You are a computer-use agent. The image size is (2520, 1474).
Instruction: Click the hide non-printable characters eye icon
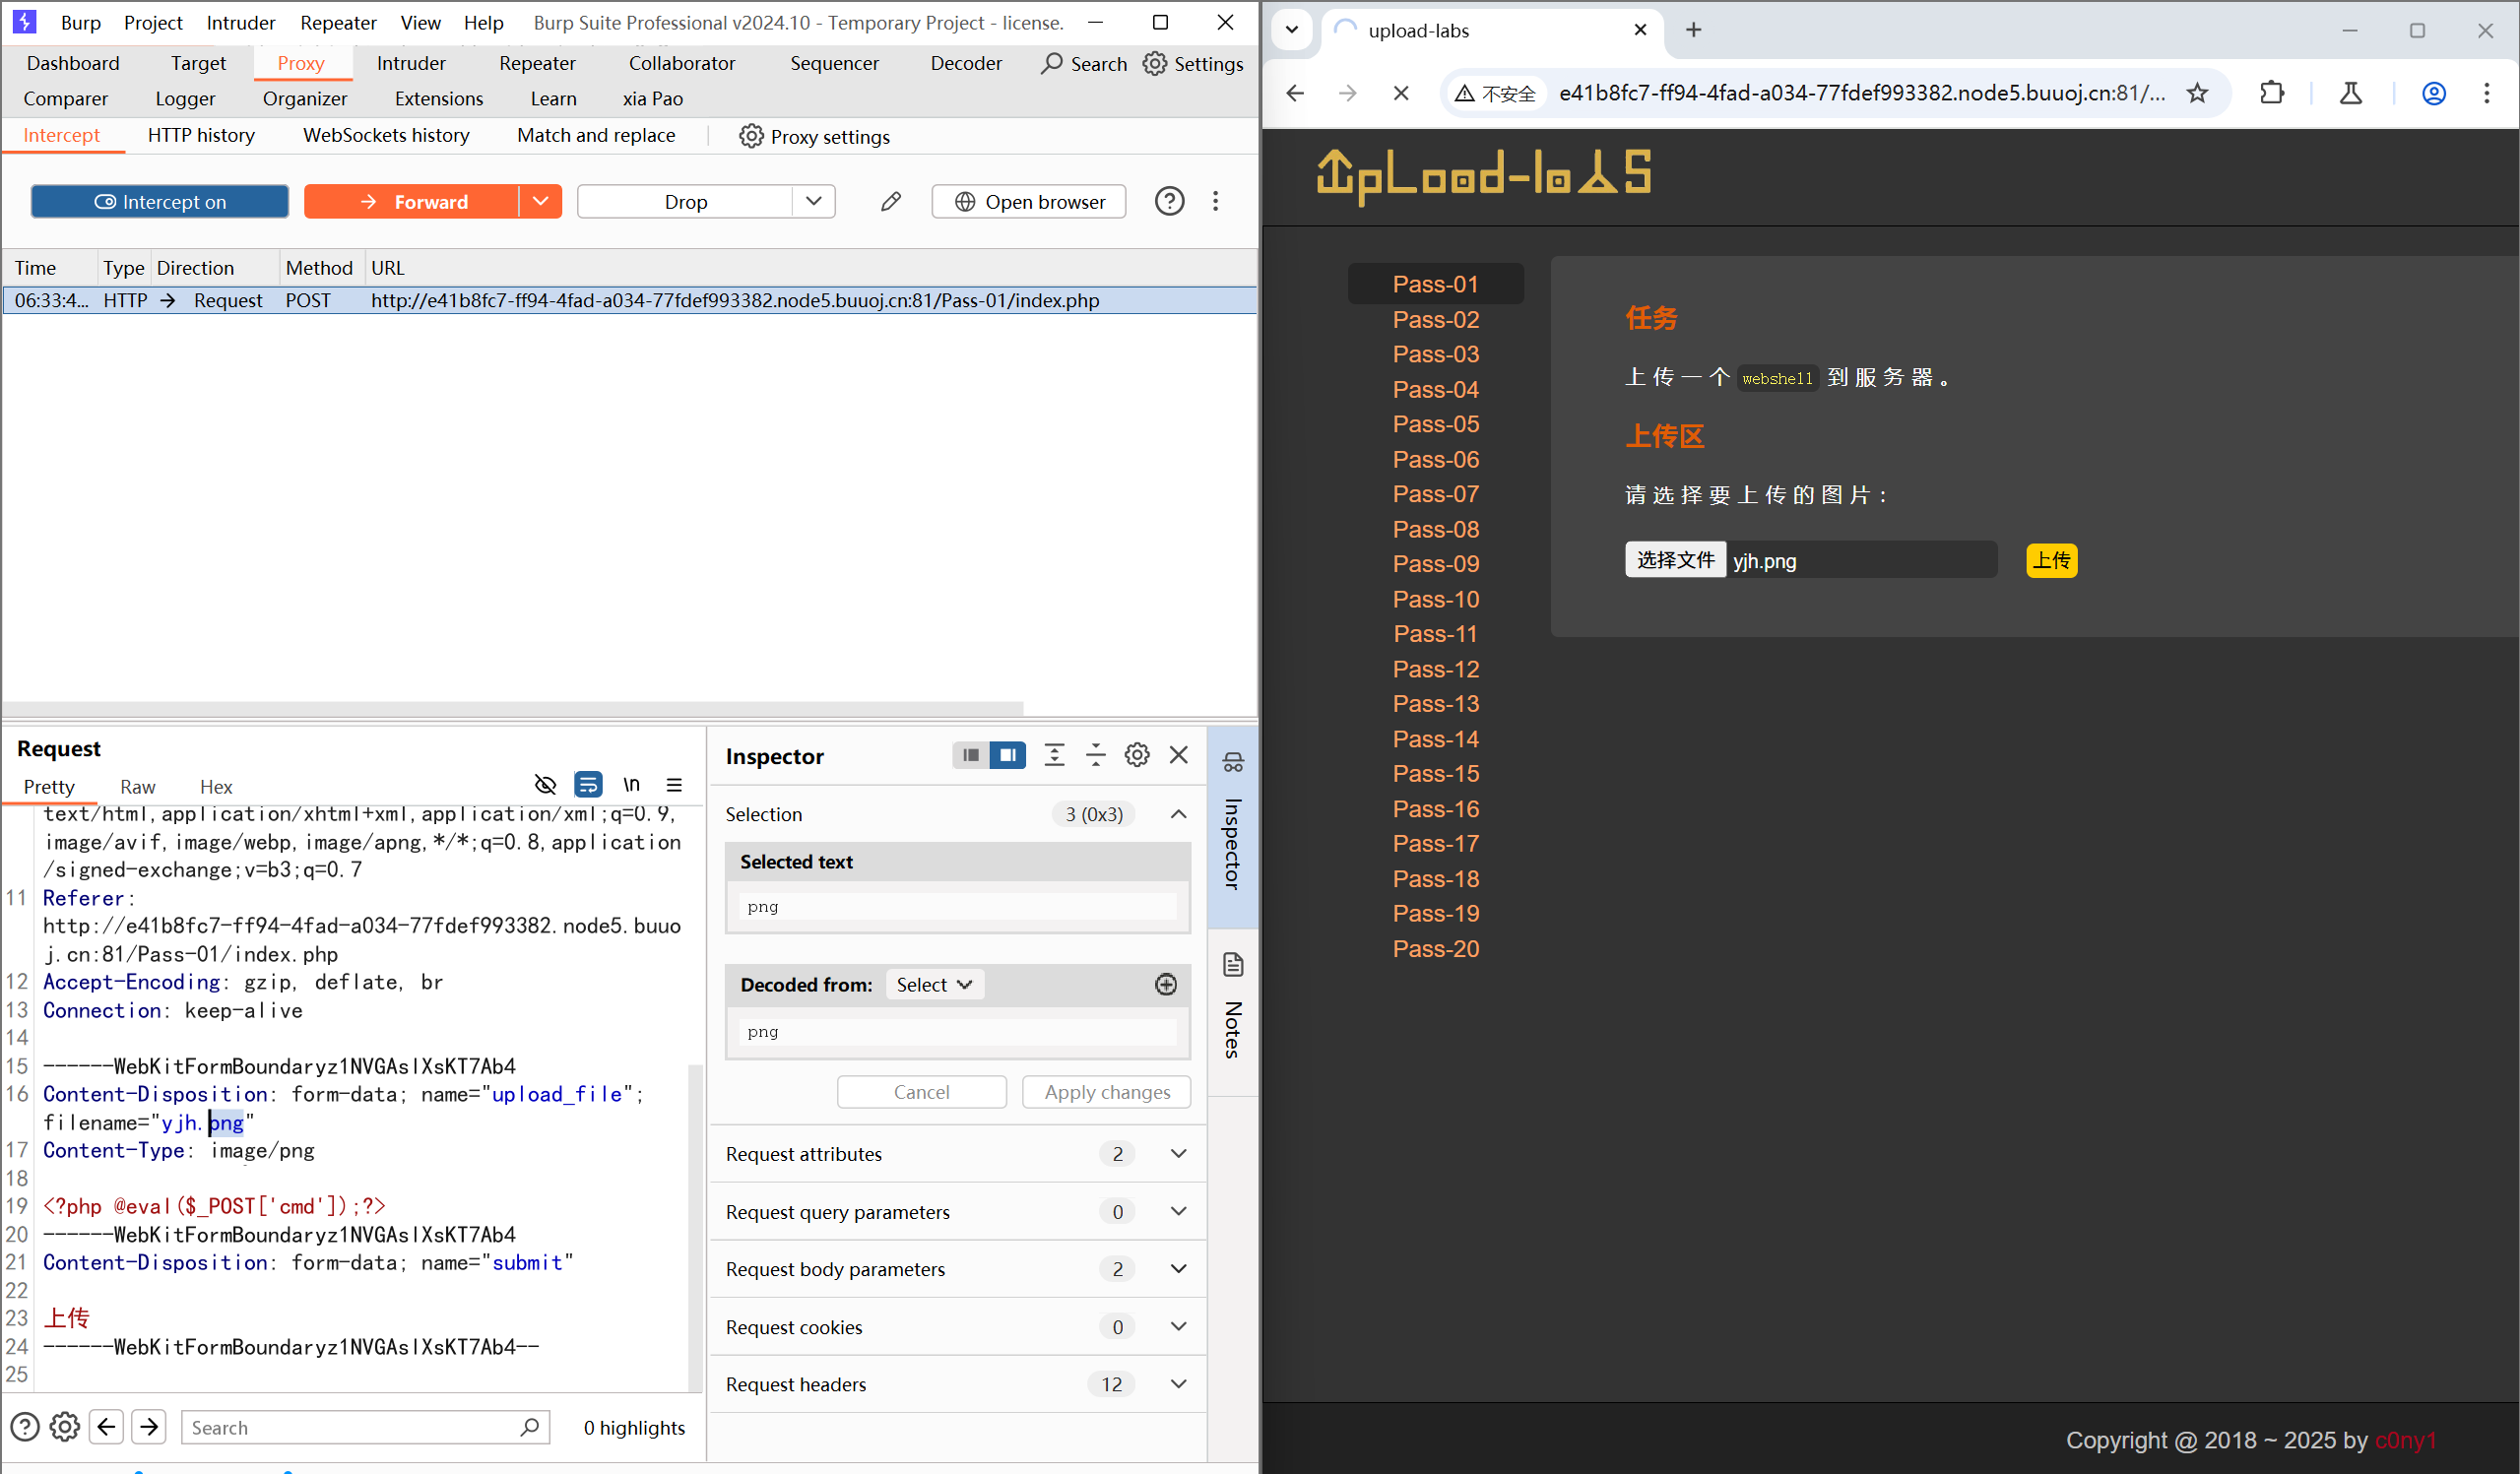pos(545,785)
